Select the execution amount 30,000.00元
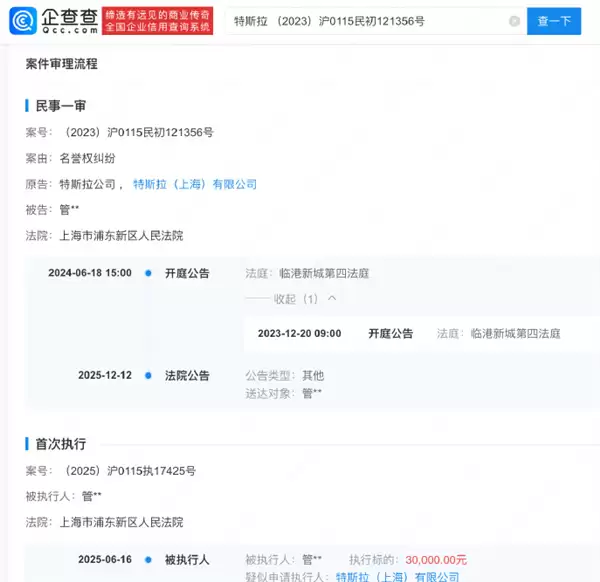 tap(436, 560)
